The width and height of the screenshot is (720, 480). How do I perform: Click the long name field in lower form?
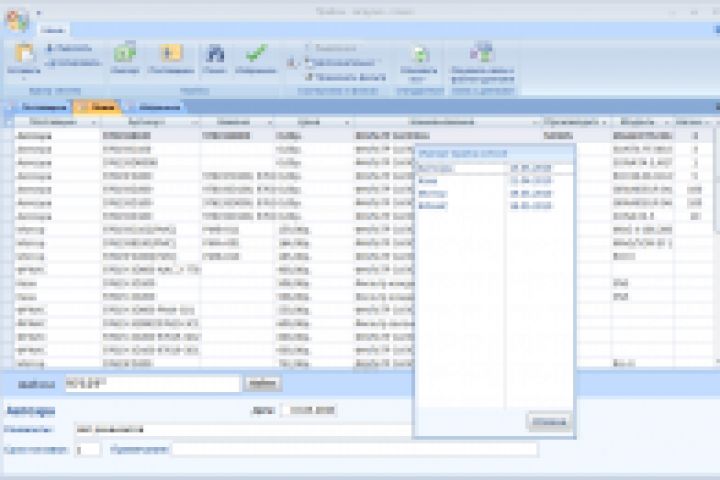click(x=243, y=430)
